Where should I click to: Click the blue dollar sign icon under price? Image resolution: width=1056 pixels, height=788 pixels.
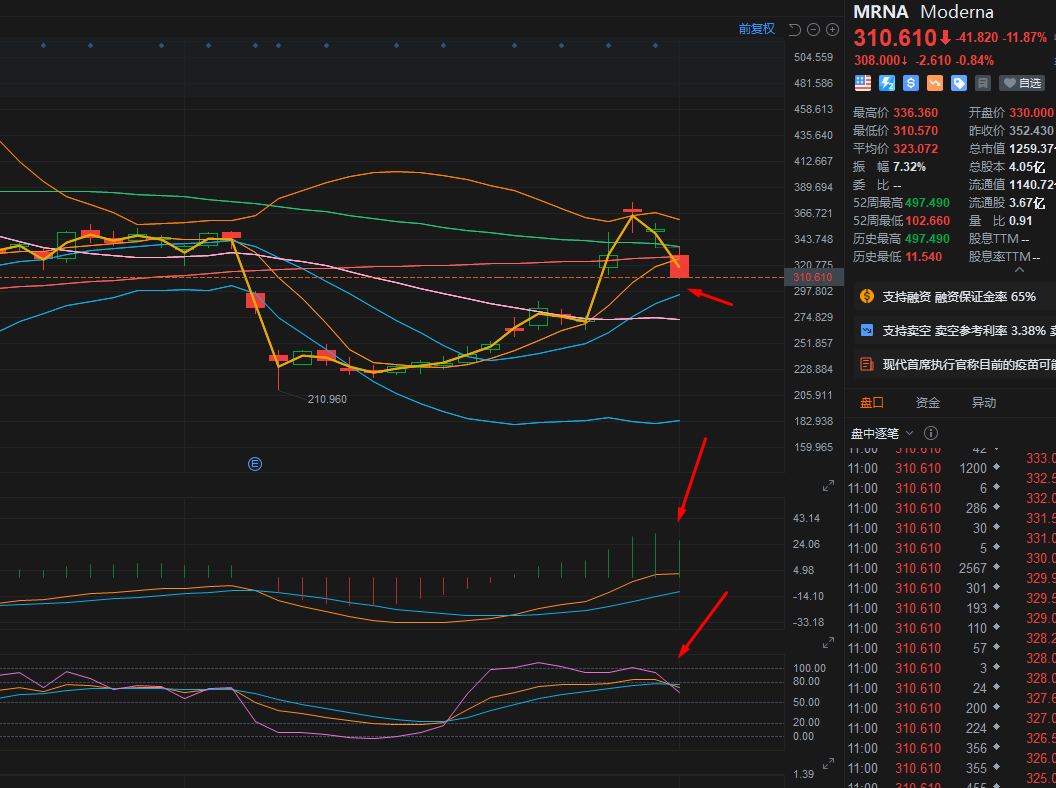(x=911, y=83)
